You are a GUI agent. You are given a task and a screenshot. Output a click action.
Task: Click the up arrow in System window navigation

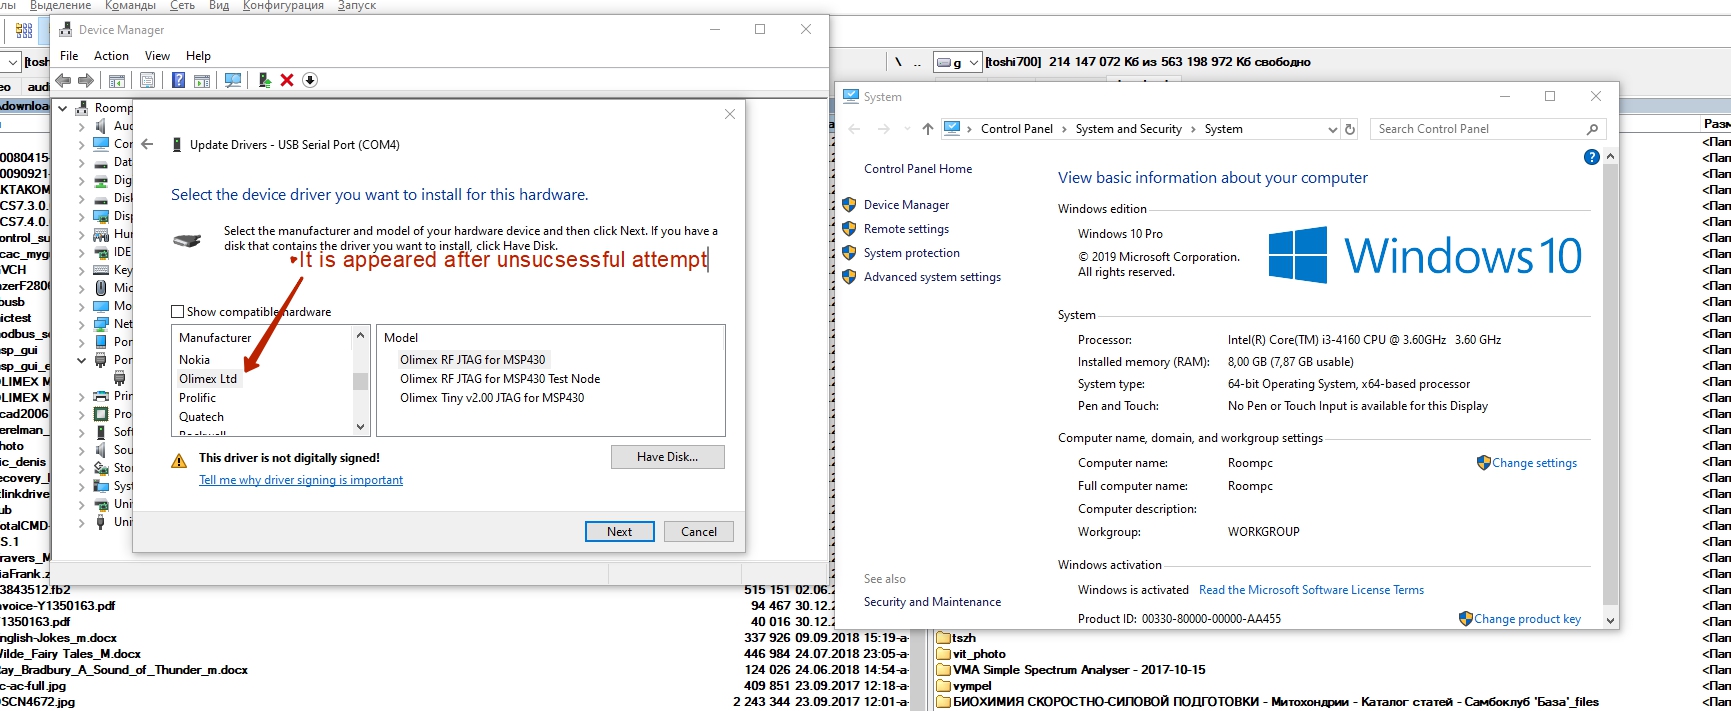click(x=928, y=129)
